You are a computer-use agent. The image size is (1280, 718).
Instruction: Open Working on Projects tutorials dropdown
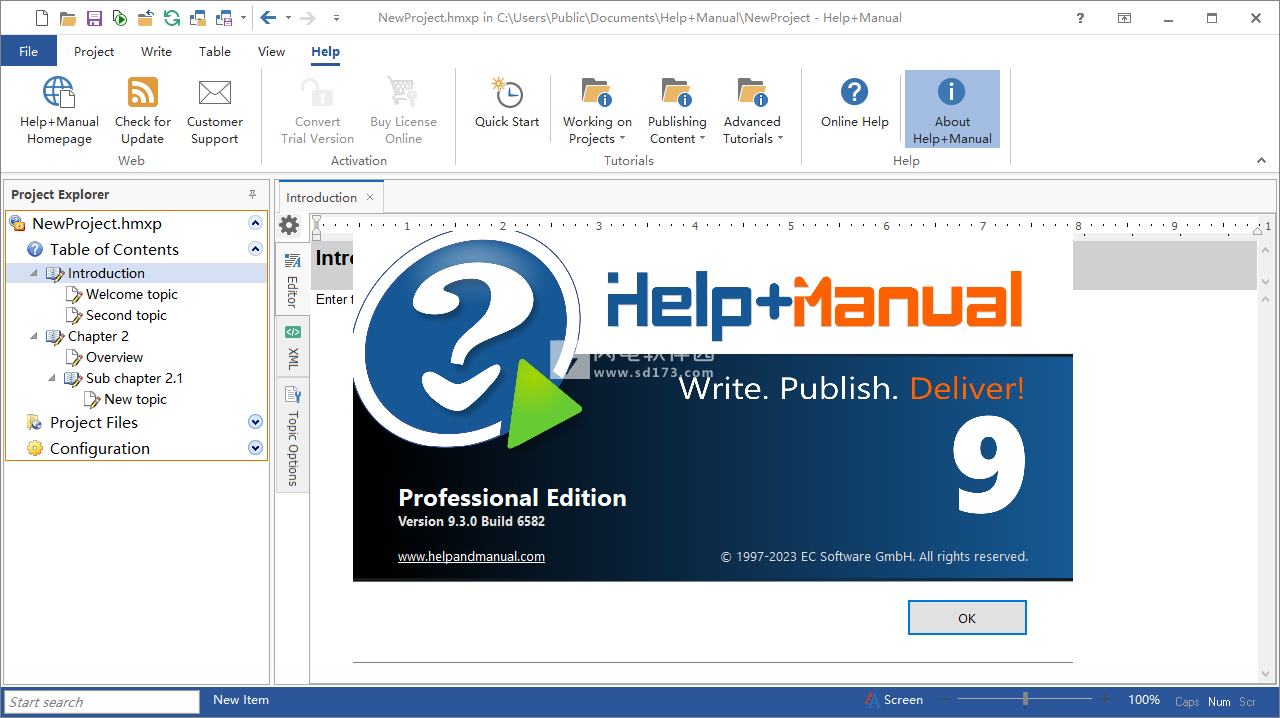(597, 111)
